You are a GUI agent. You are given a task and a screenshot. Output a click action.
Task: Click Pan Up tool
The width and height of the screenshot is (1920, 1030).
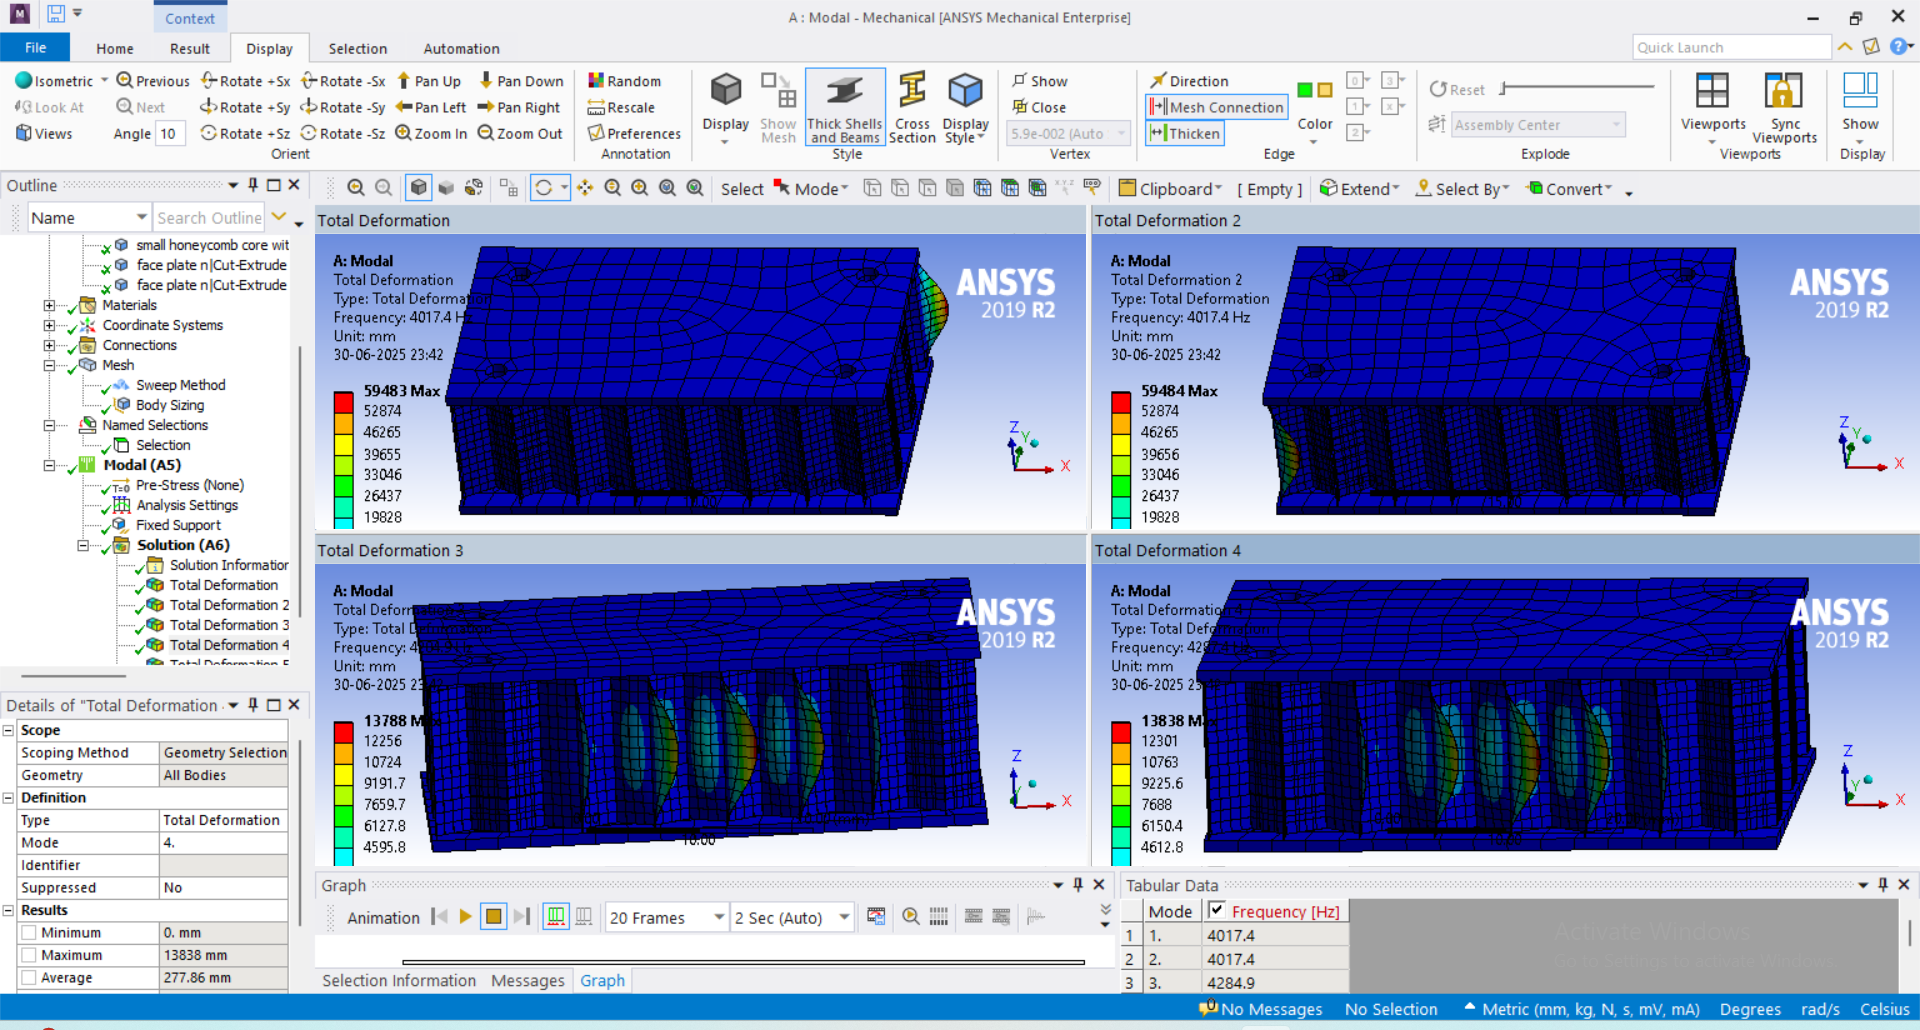tap(429, 81)
